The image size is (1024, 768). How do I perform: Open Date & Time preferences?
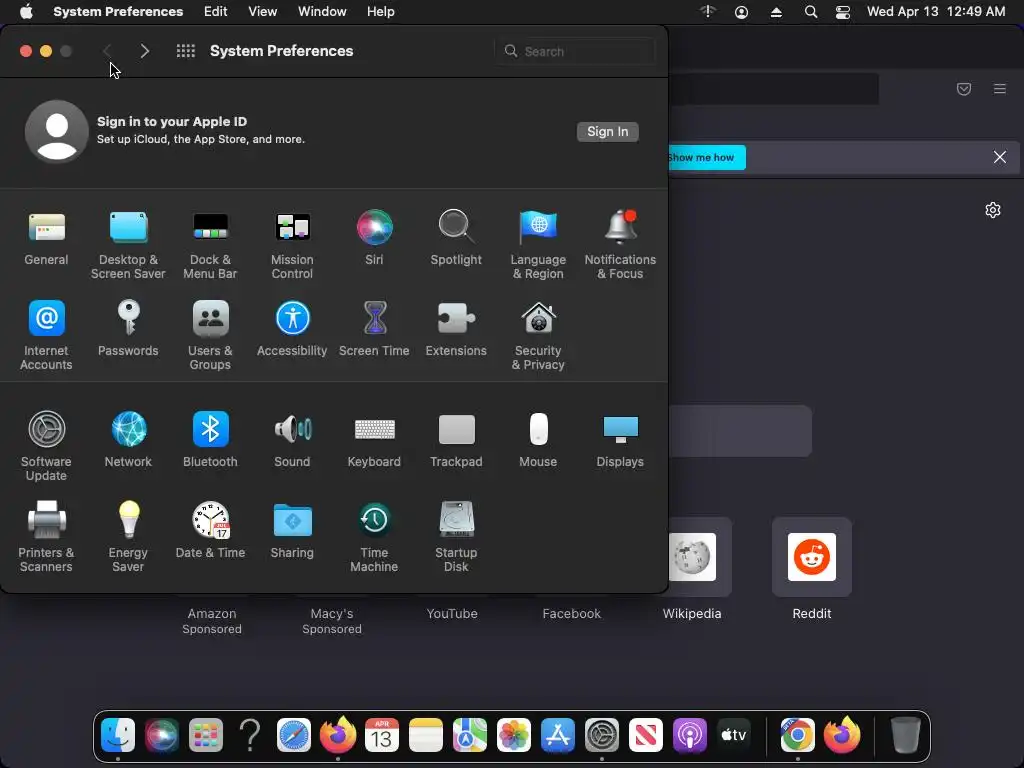210,530
